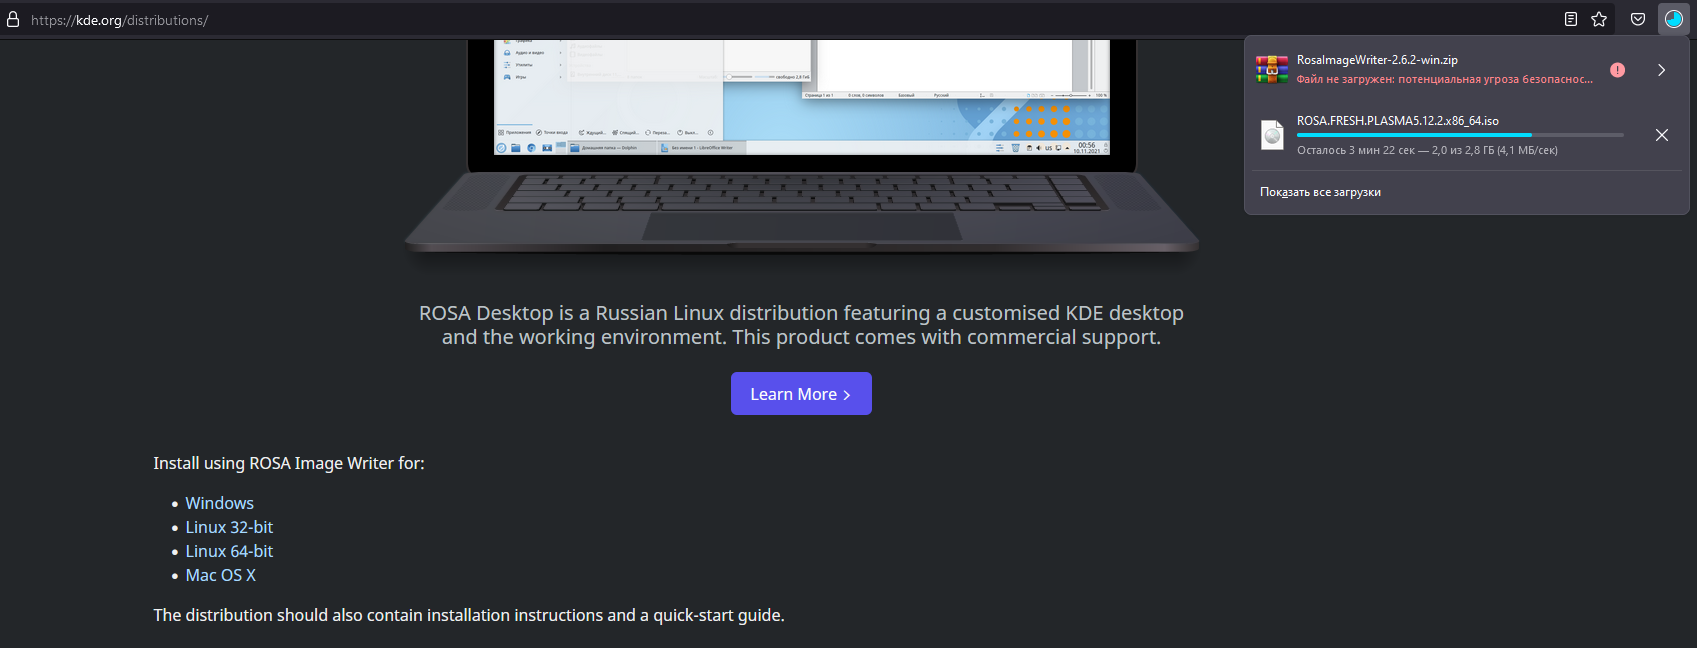
Task: Click the ISO file icon in downloads
Action: (1272, 135)
